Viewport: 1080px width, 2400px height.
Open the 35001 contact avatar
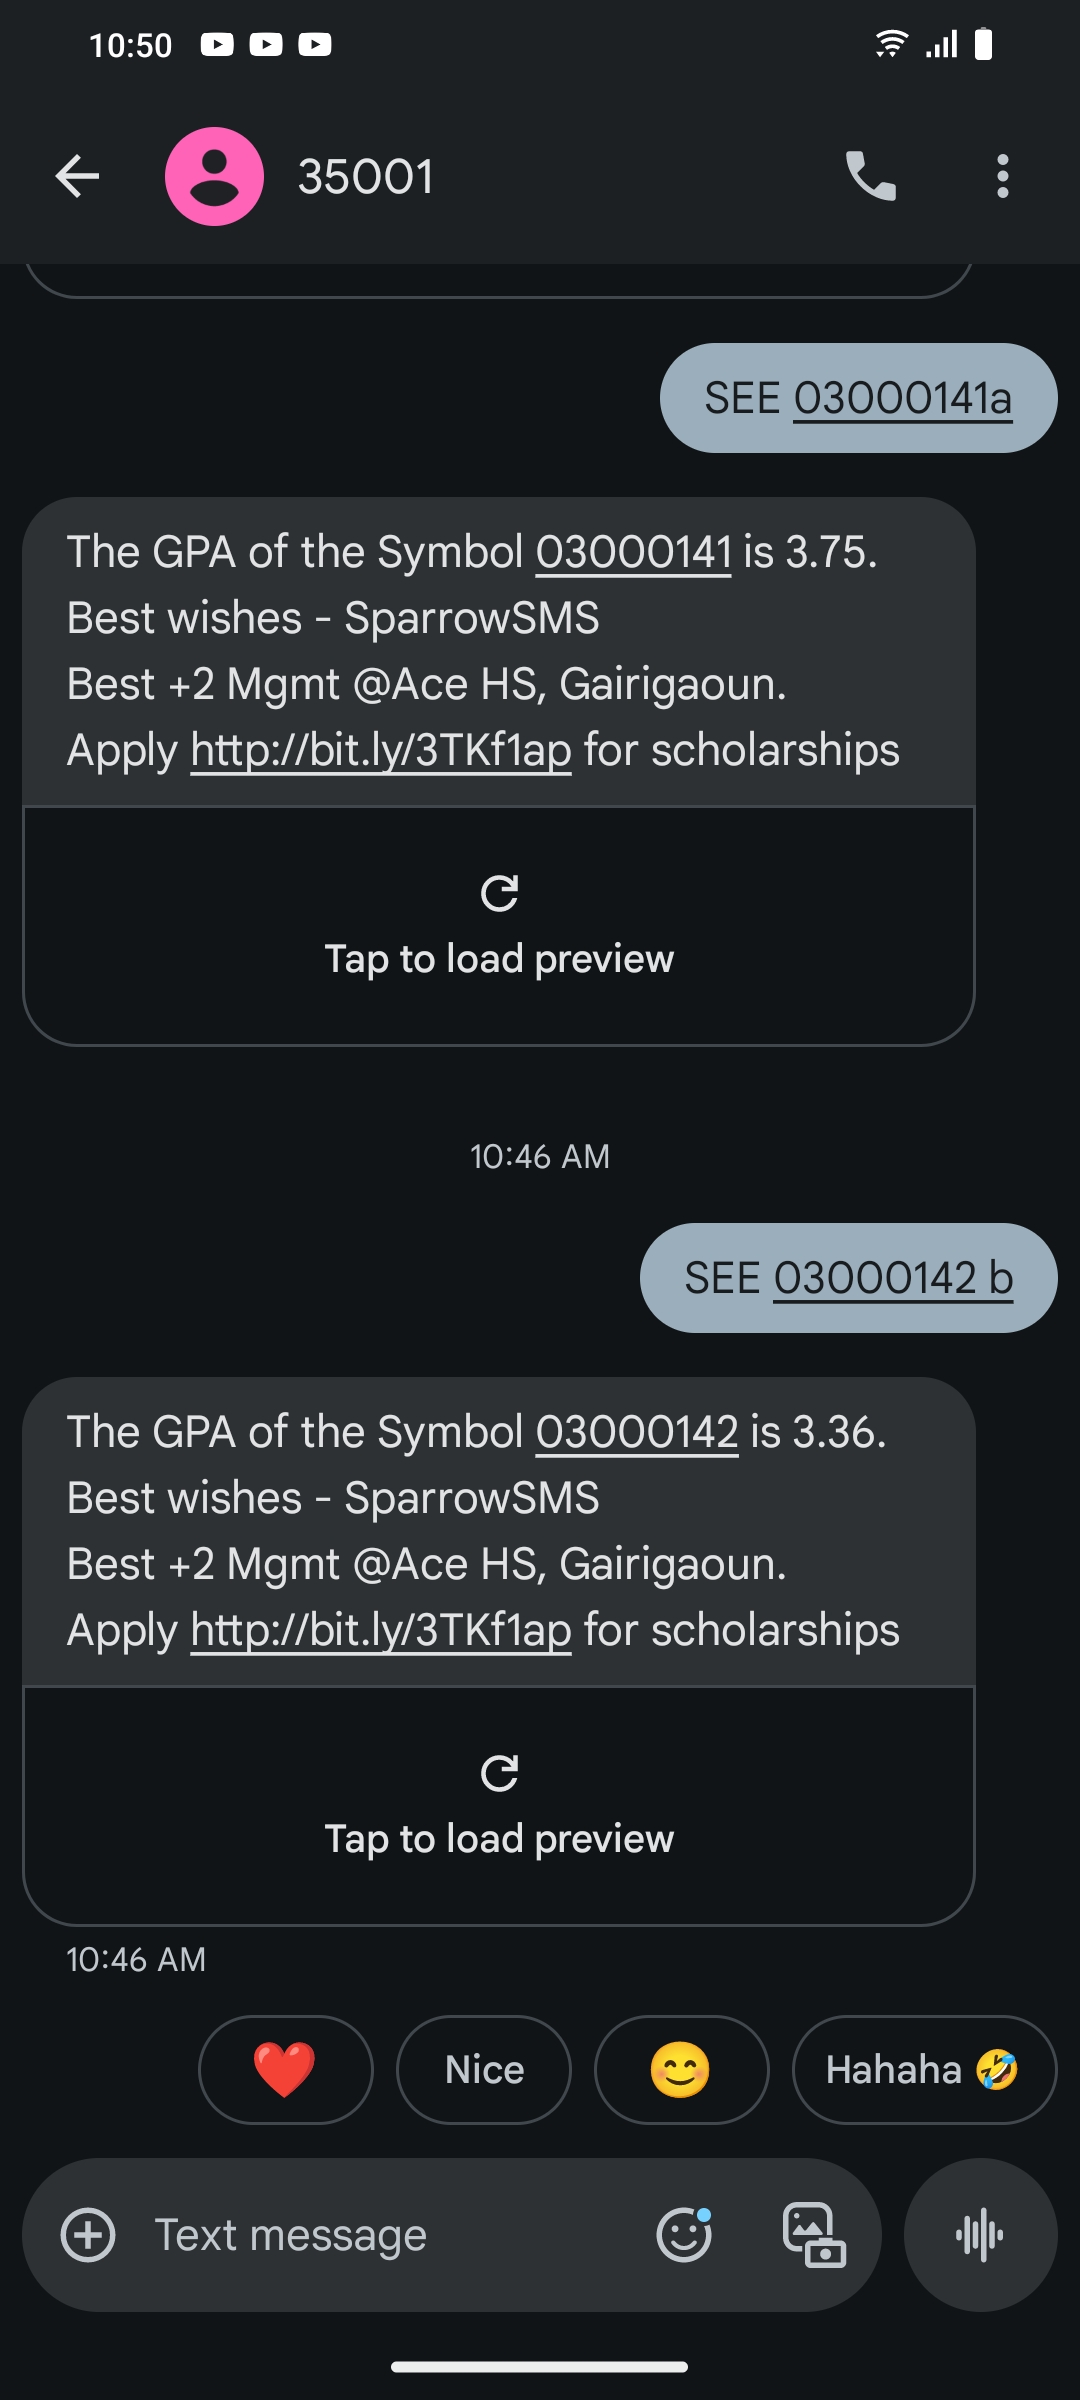(214, 177)
